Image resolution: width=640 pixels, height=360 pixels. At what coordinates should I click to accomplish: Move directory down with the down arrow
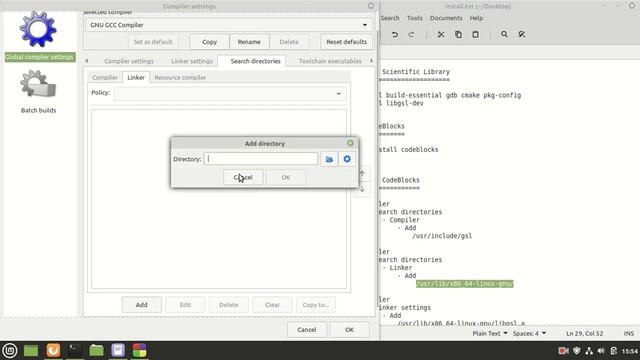[362, 189]
